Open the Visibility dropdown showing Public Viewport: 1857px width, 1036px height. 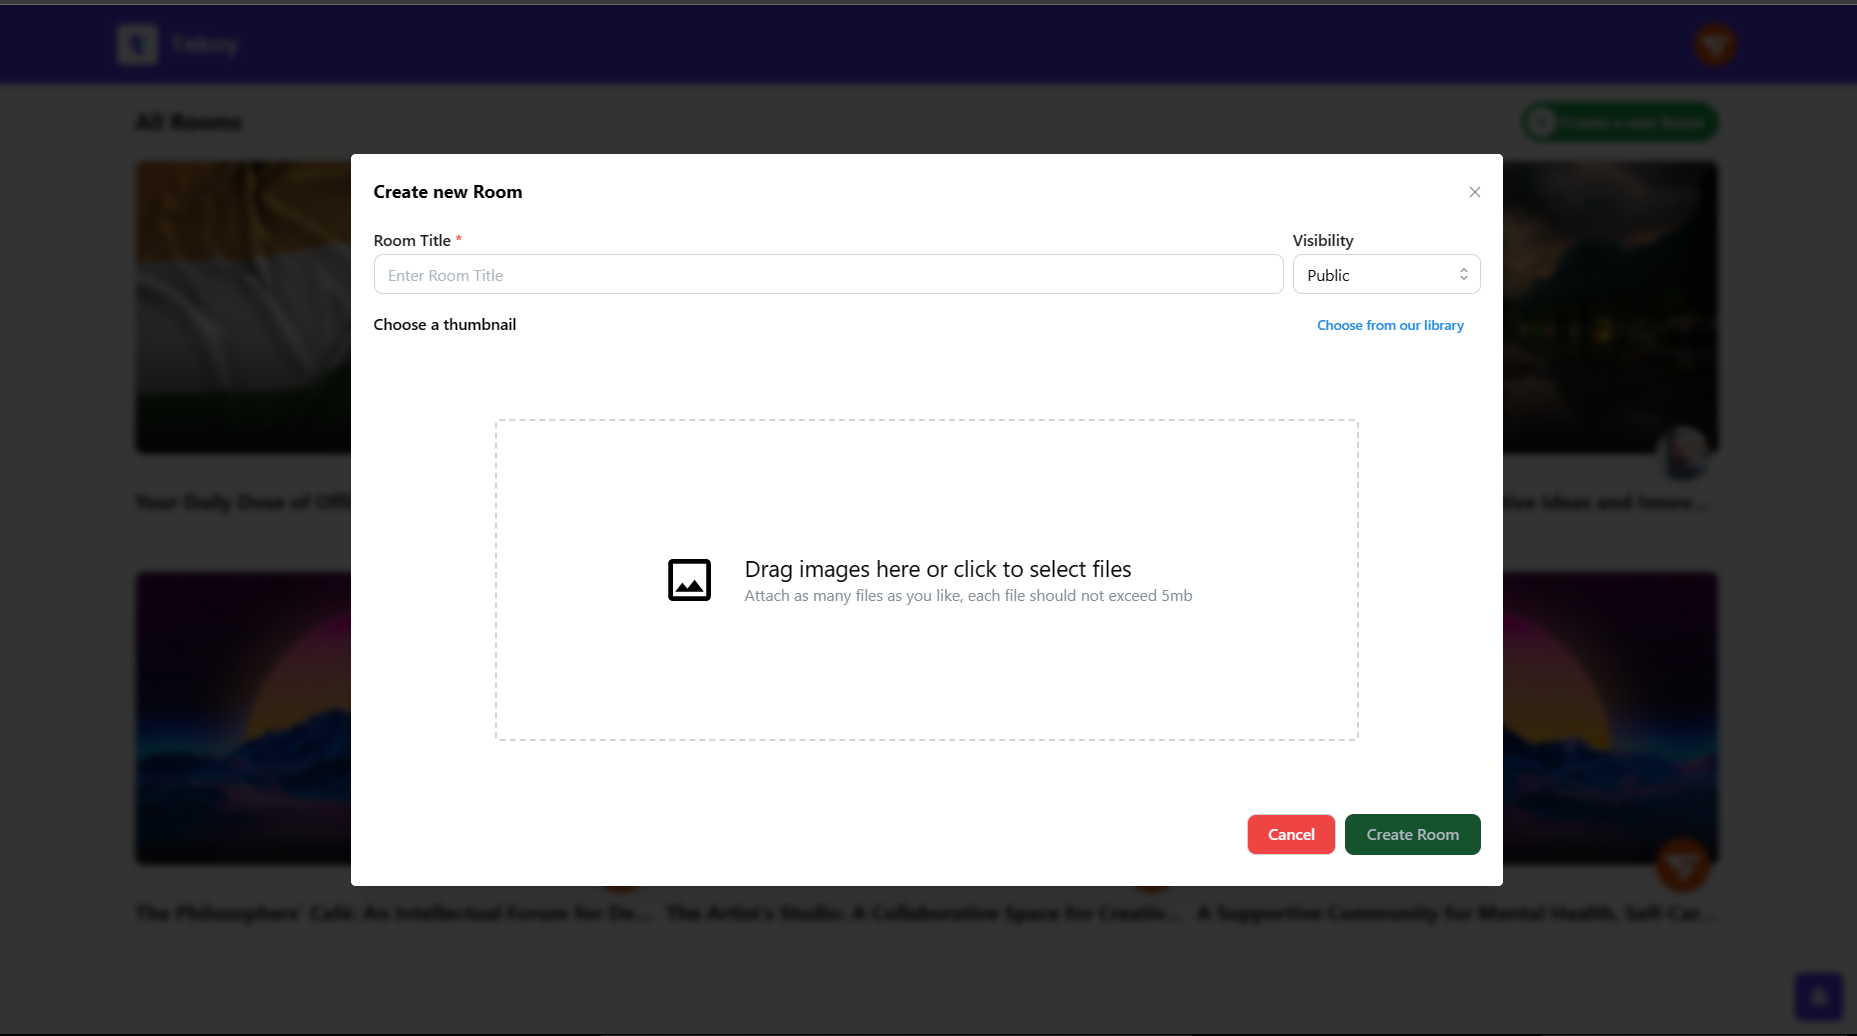click(x=1386, y=275)
